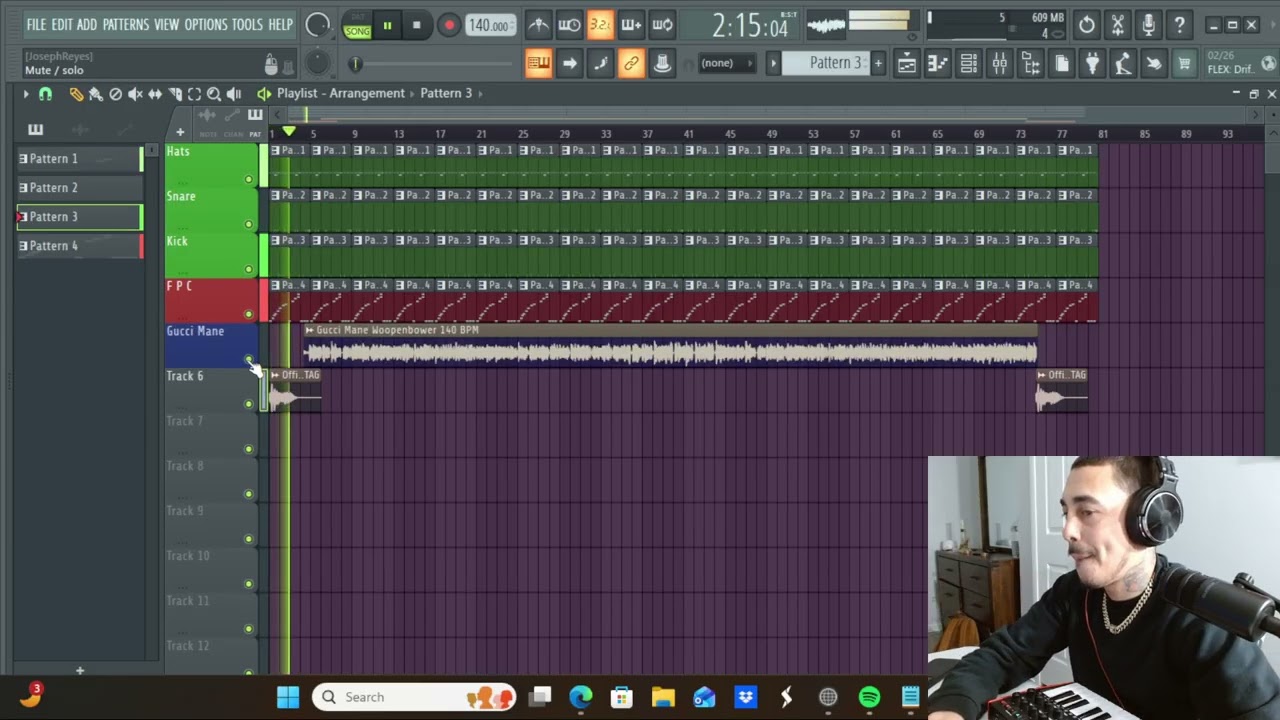Screen dimensions: 1280x720
Task: Expand the Playlist - Arrangement breadcrumb
Action: [x=341, y=93]
